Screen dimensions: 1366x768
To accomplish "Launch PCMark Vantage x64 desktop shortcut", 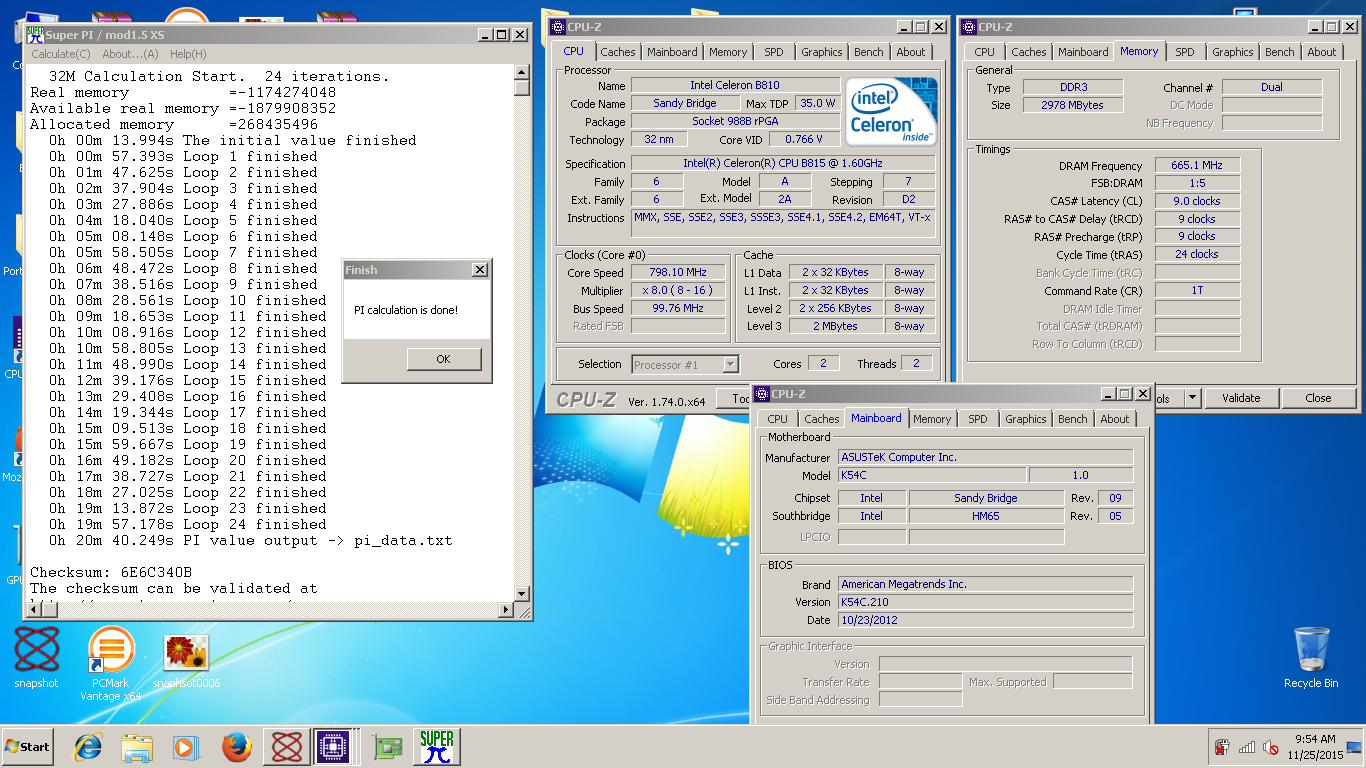I will click(x=110, y=663).
